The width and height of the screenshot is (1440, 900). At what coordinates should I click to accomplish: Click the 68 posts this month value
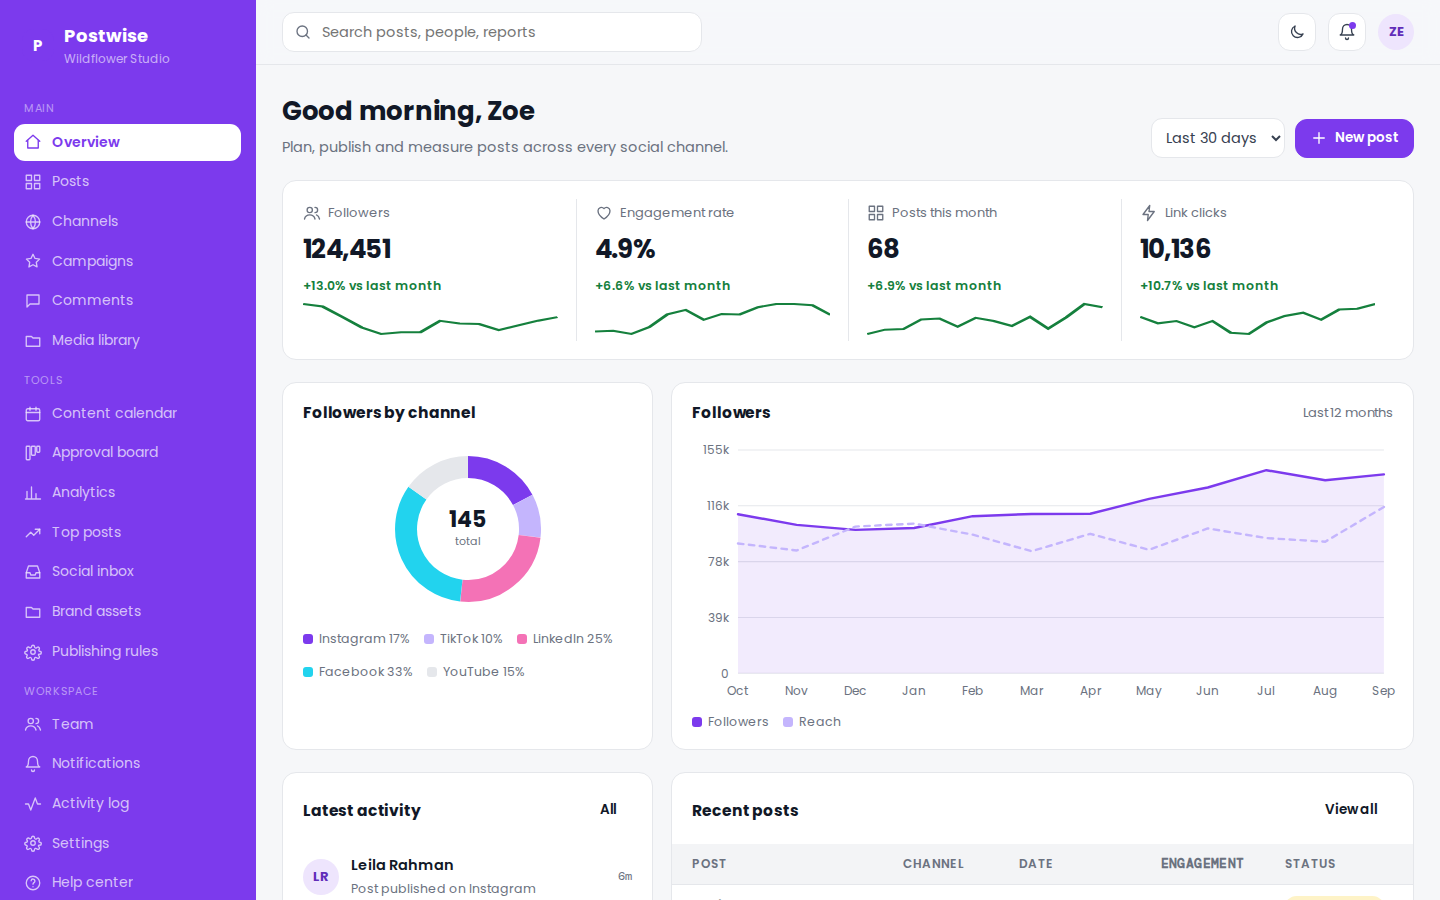[883, 249]
